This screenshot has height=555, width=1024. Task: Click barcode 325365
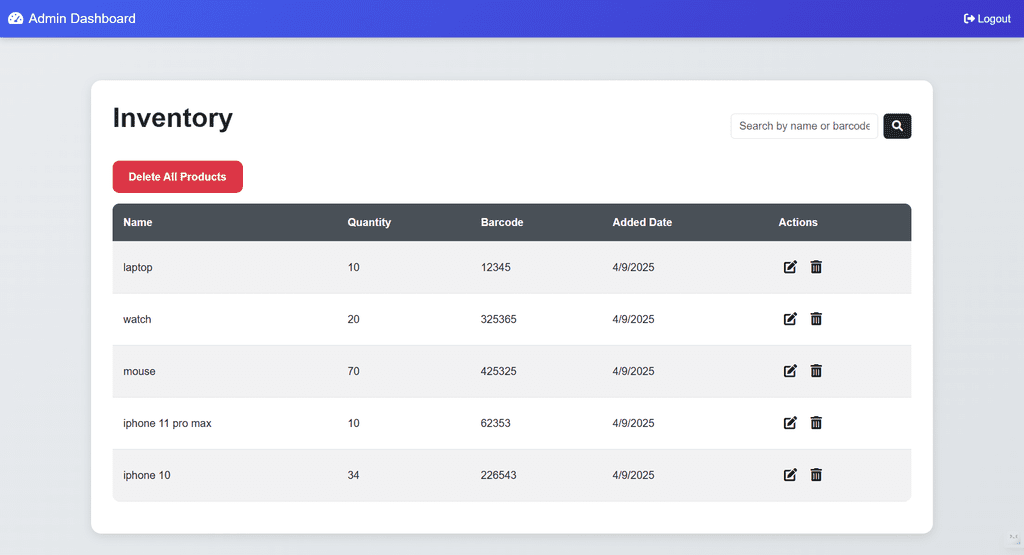(498, 319)
